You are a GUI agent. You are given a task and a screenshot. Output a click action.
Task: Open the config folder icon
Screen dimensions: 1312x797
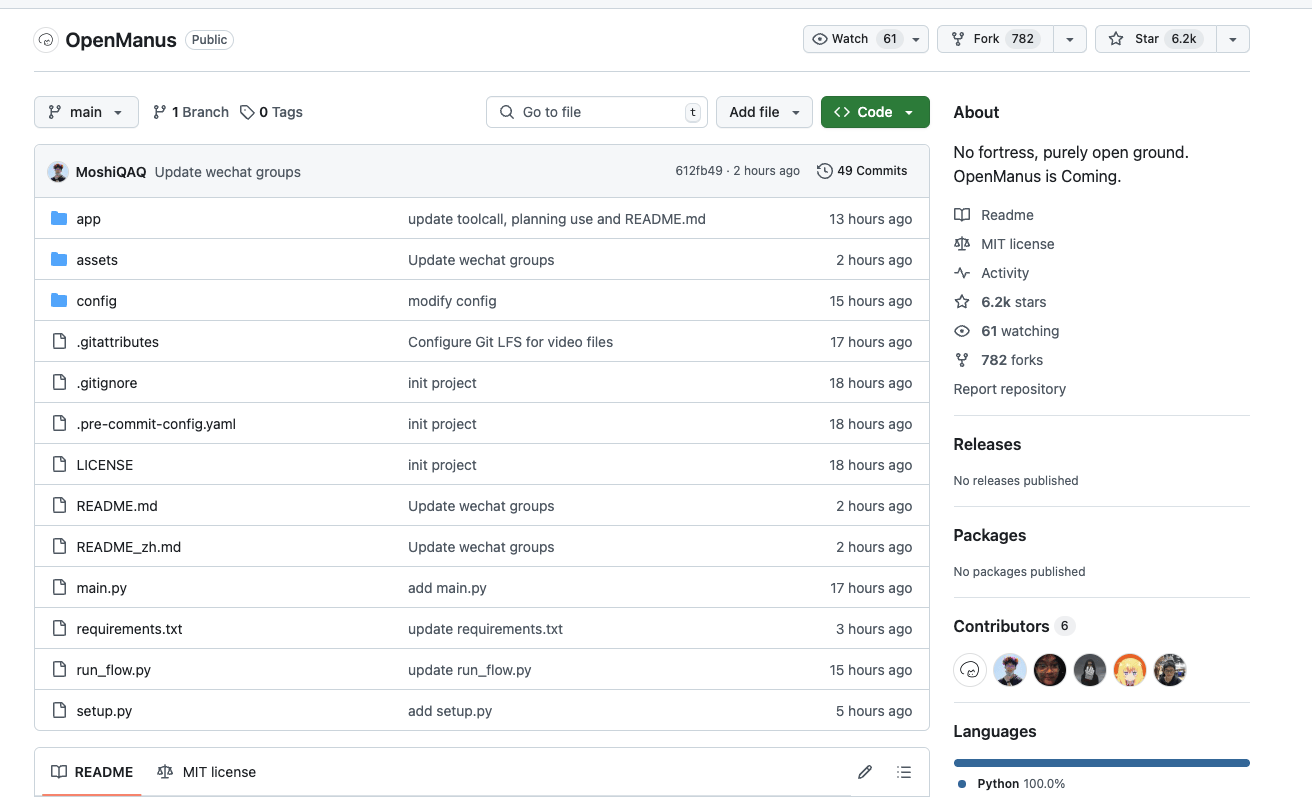click(x=59, y=301)
